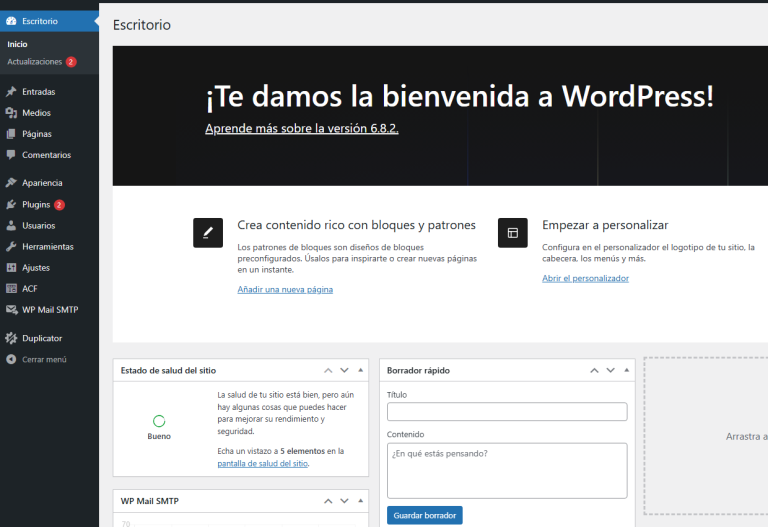The width and height of the screenshot is (768, 527).
Task: Focus the Contenido textarea
Action: click(507, 471)
